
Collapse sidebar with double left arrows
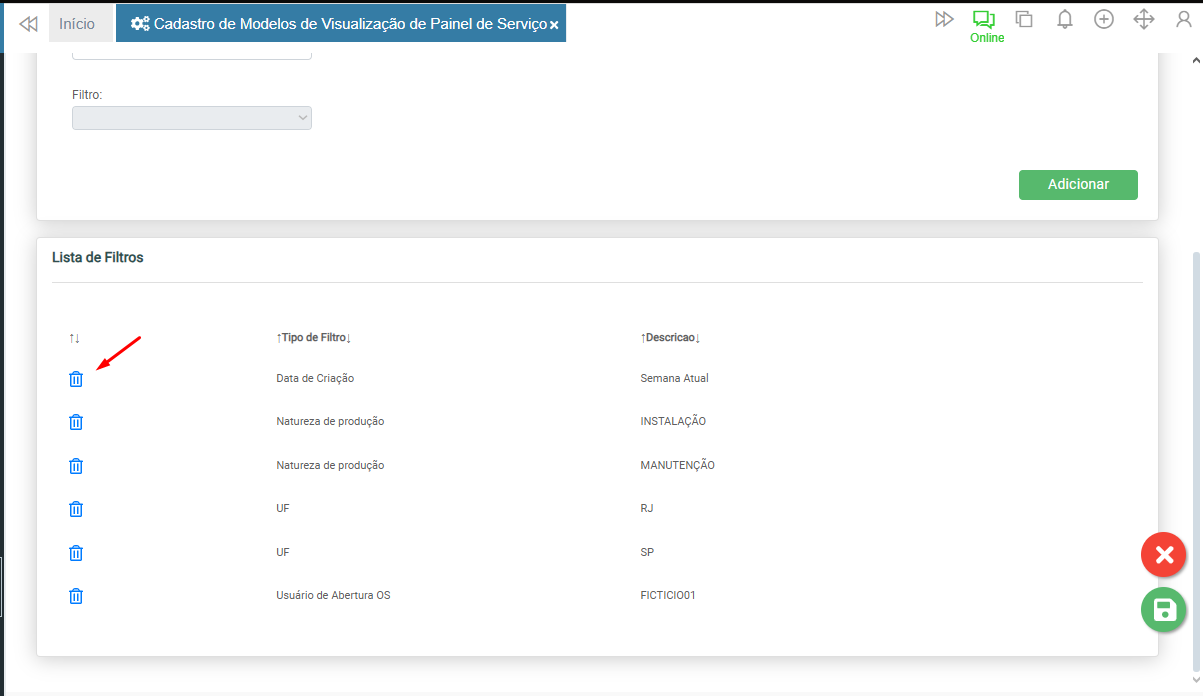click(29, 23)
